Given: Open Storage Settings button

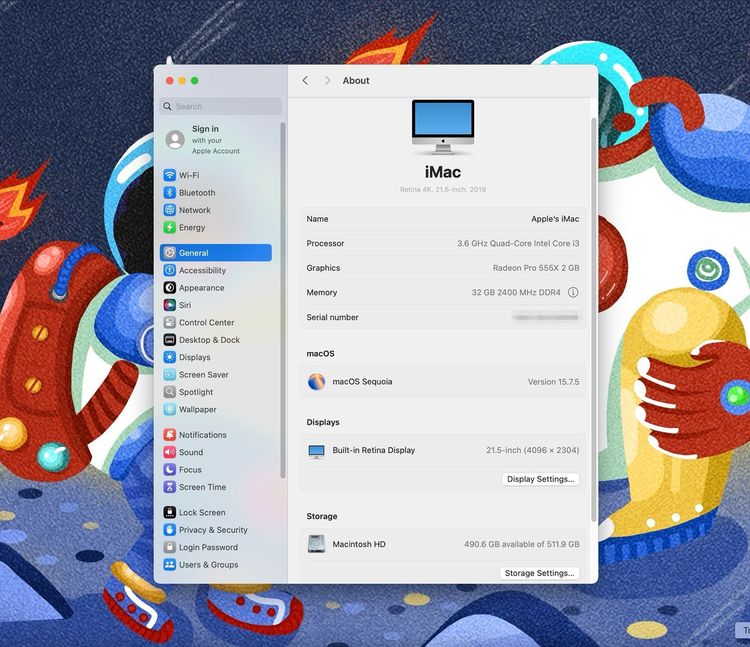Looking at the screenshot, I should click(540, 573).
